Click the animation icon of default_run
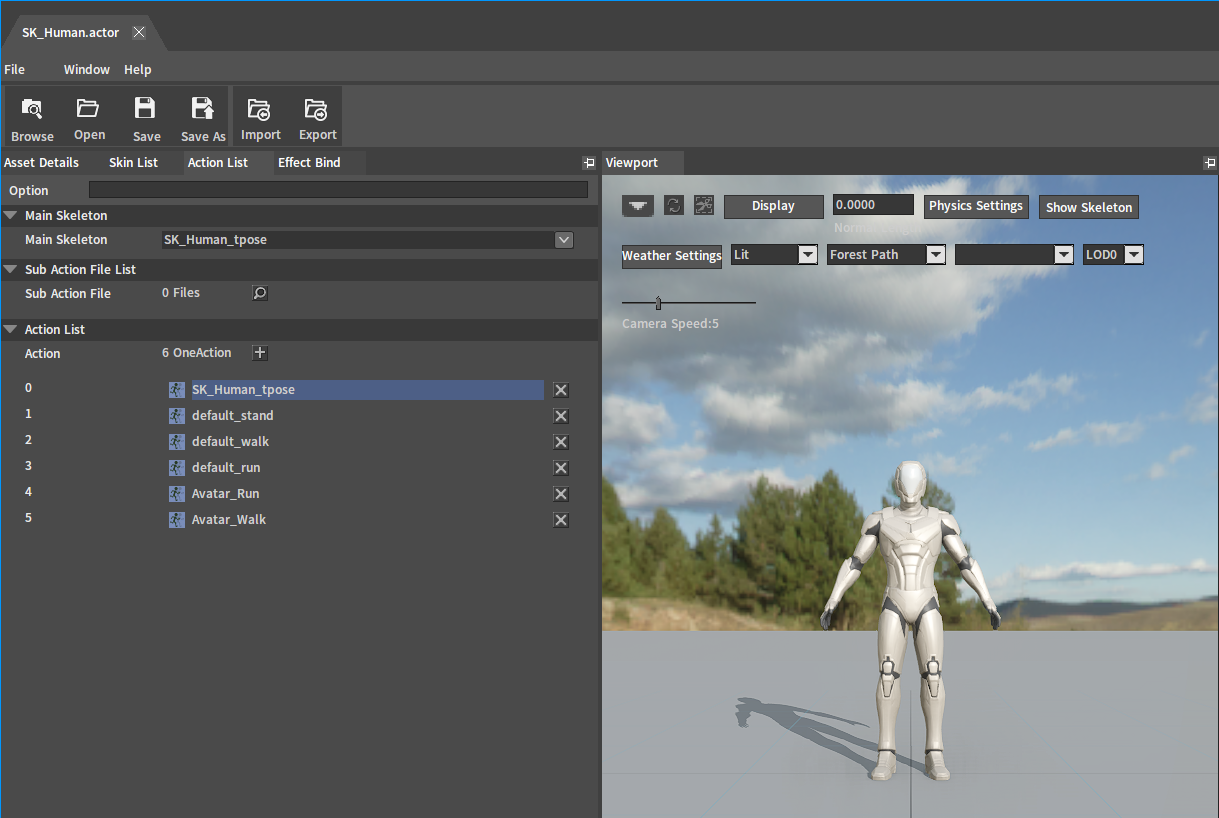The width and height of the screenshot is (1219, 818). coord(177,468)
